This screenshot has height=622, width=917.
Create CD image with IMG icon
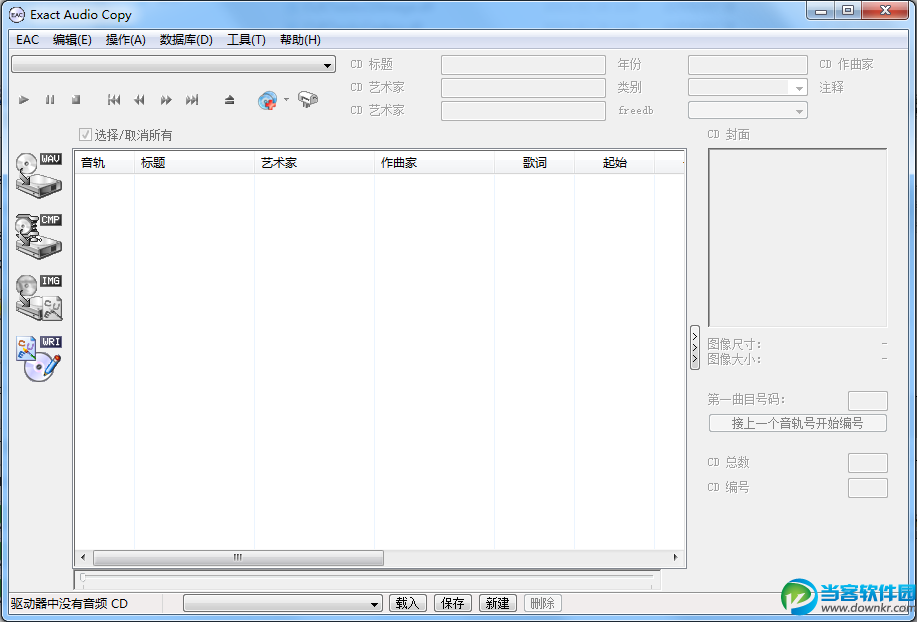point(39,298)
